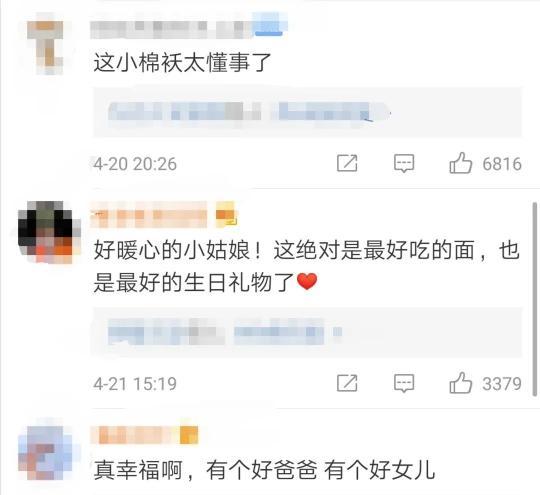Image resolution: width=540 pixels, height=495 pixels.
Task: Open the third commenter's orange username
Action: coord(135,435)
